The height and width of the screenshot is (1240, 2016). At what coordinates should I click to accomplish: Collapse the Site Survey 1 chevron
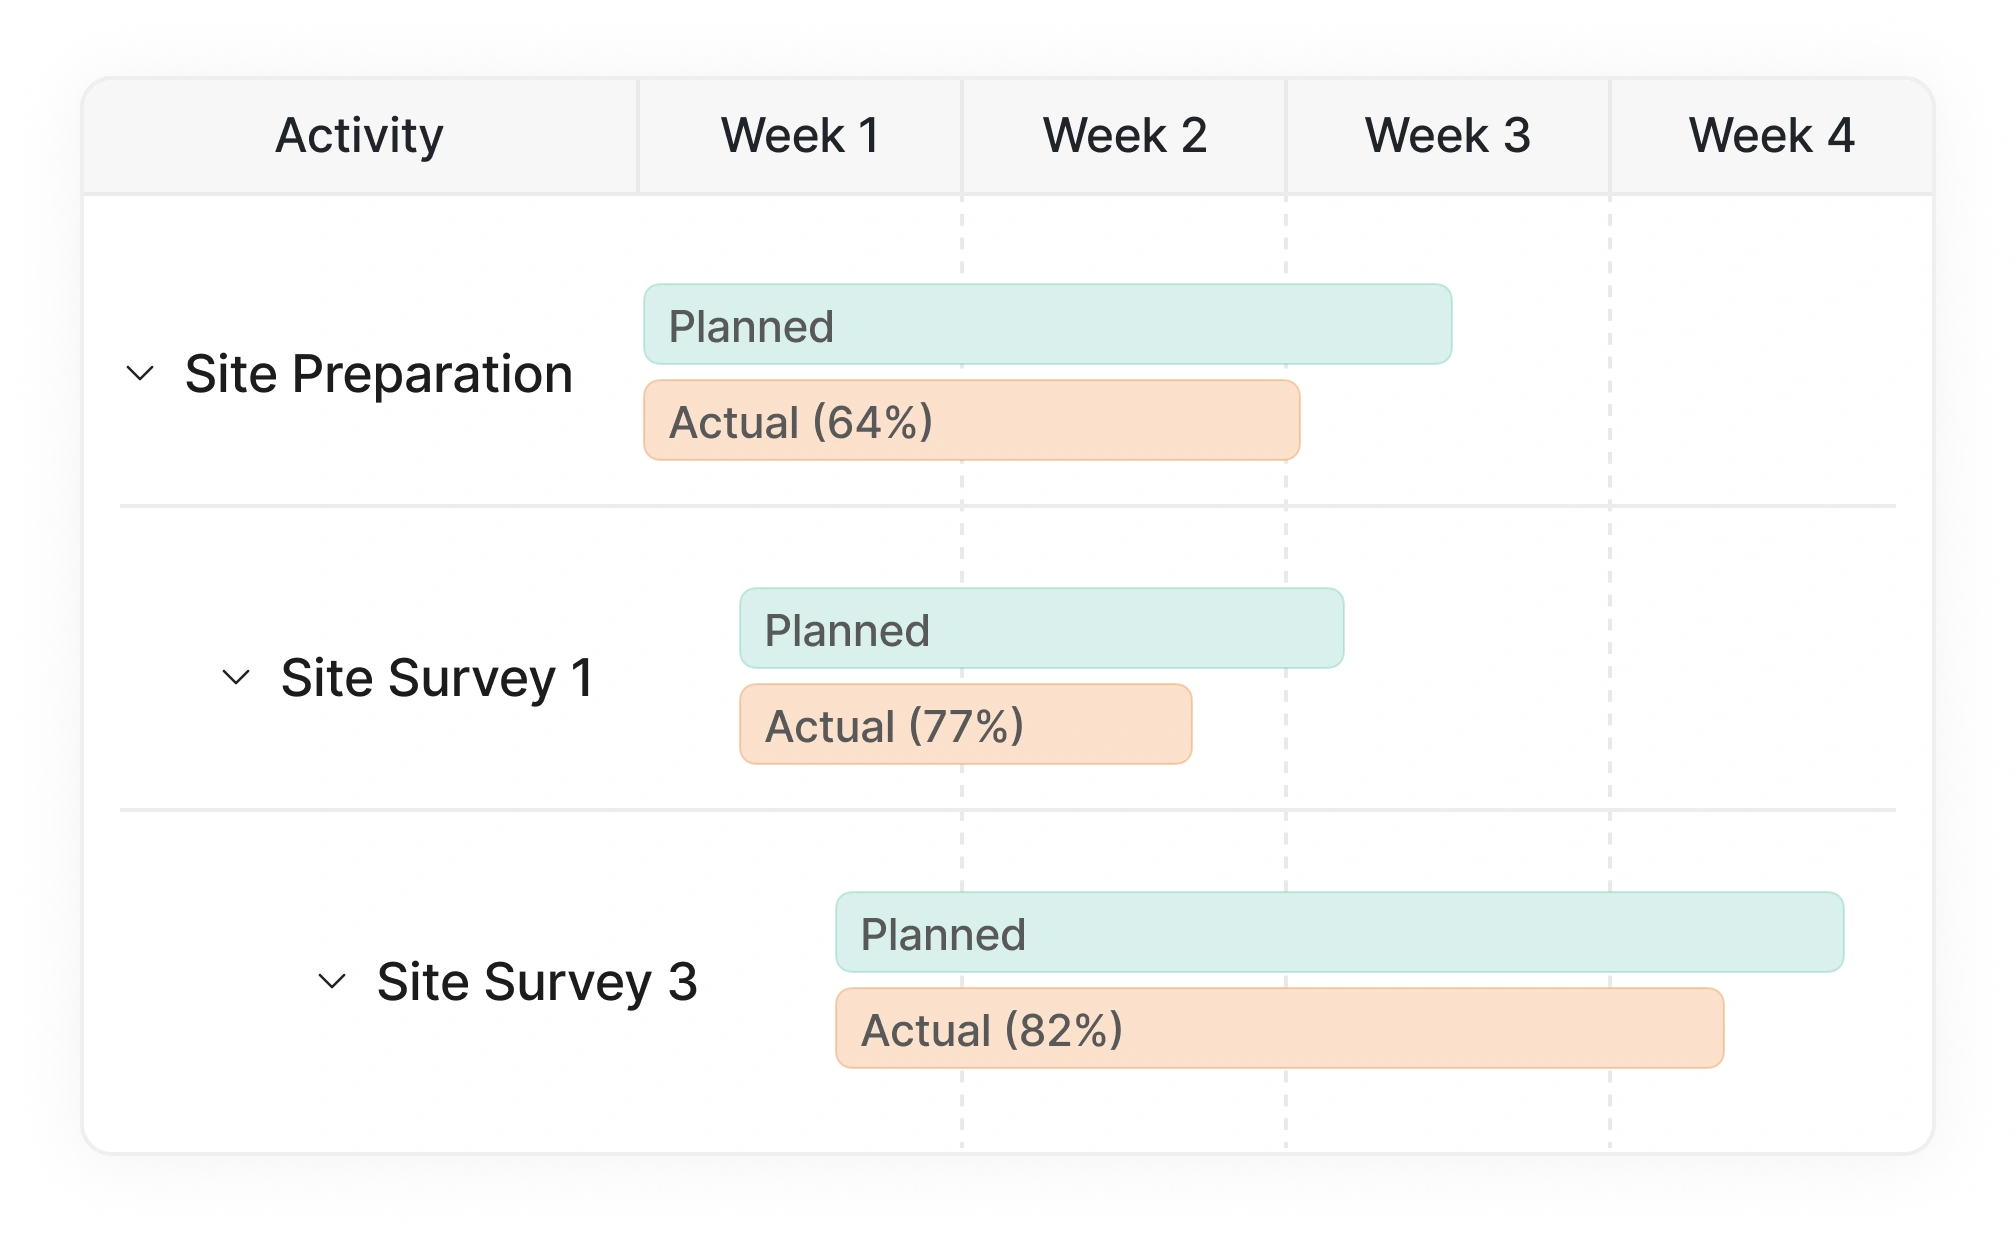[x=236, y=678]
